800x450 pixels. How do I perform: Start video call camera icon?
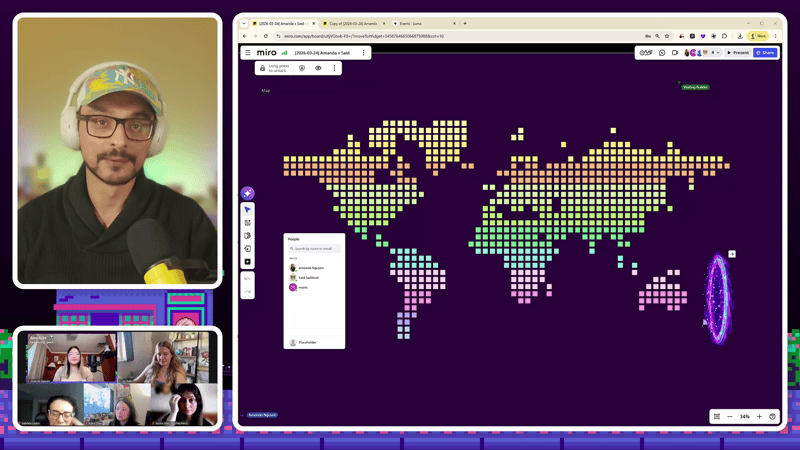[x=674, y=53]
